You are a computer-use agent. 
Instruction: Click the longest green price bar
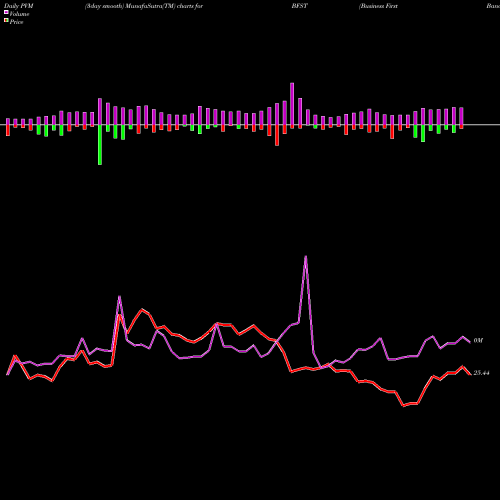pyautogui.click(x=100, y=145)
